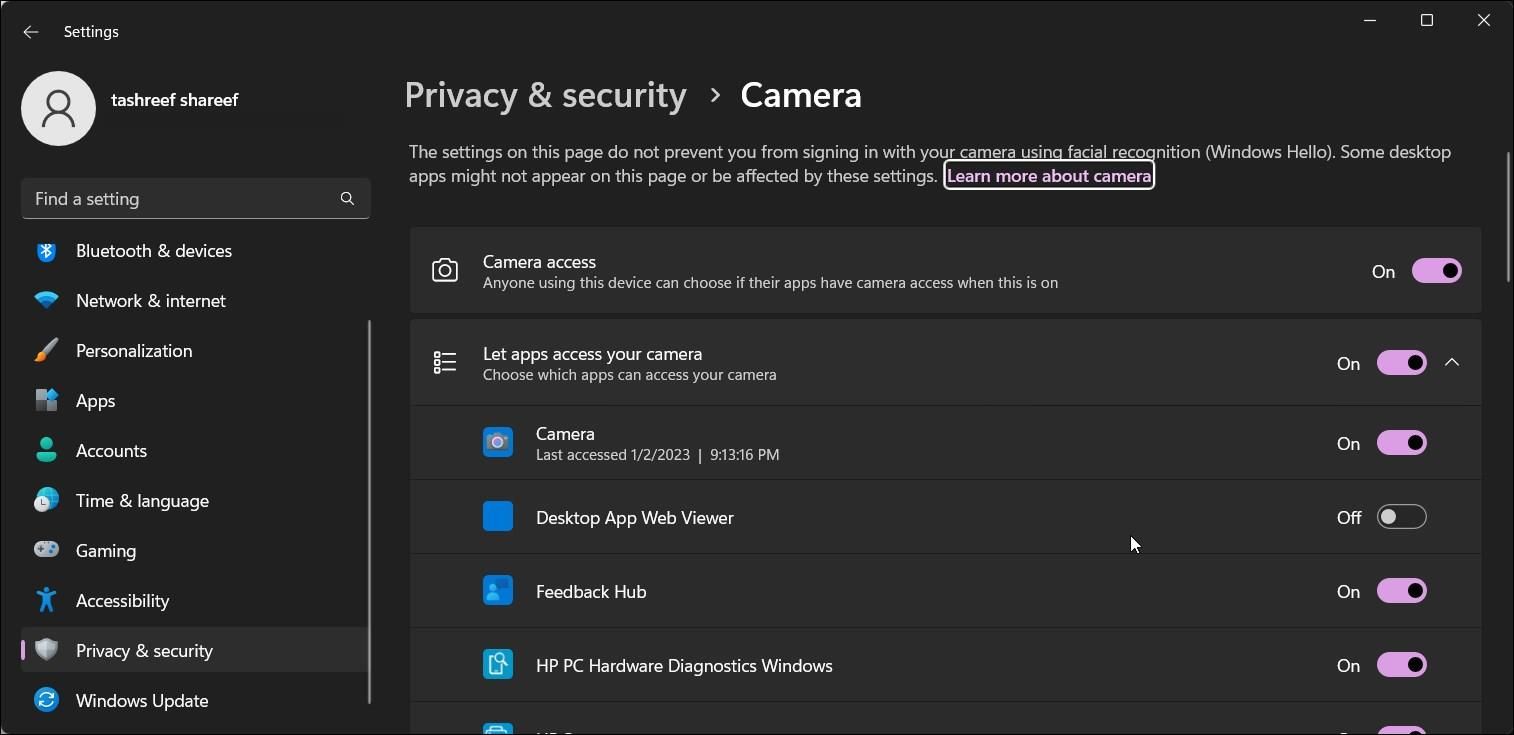Click the Windows Update icon
1514x735 pixels.
click(x=46, y=700)
